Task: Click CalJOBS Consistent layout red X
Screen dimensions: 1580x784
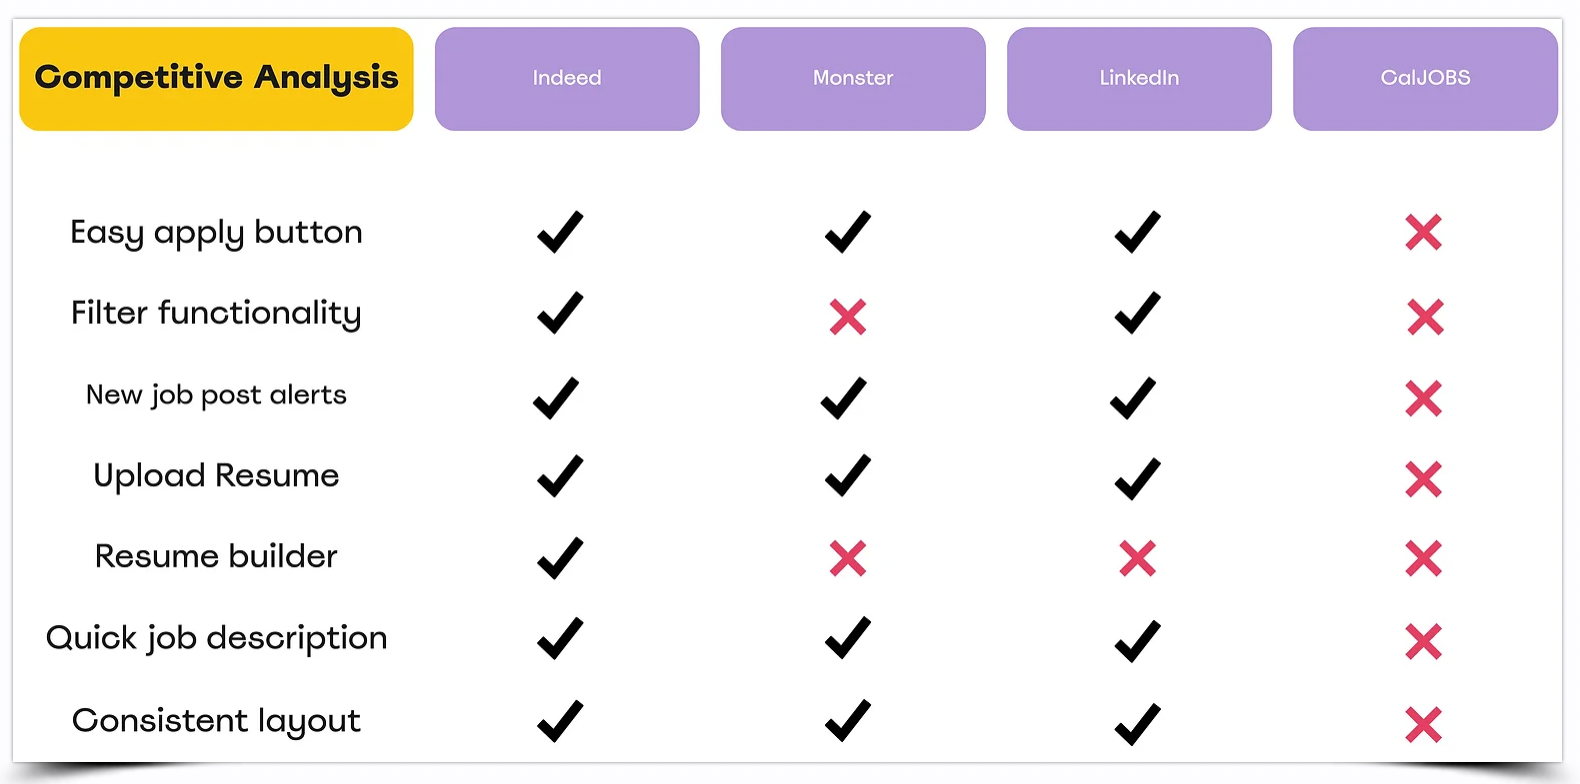Action: [x=1423, y=725]
